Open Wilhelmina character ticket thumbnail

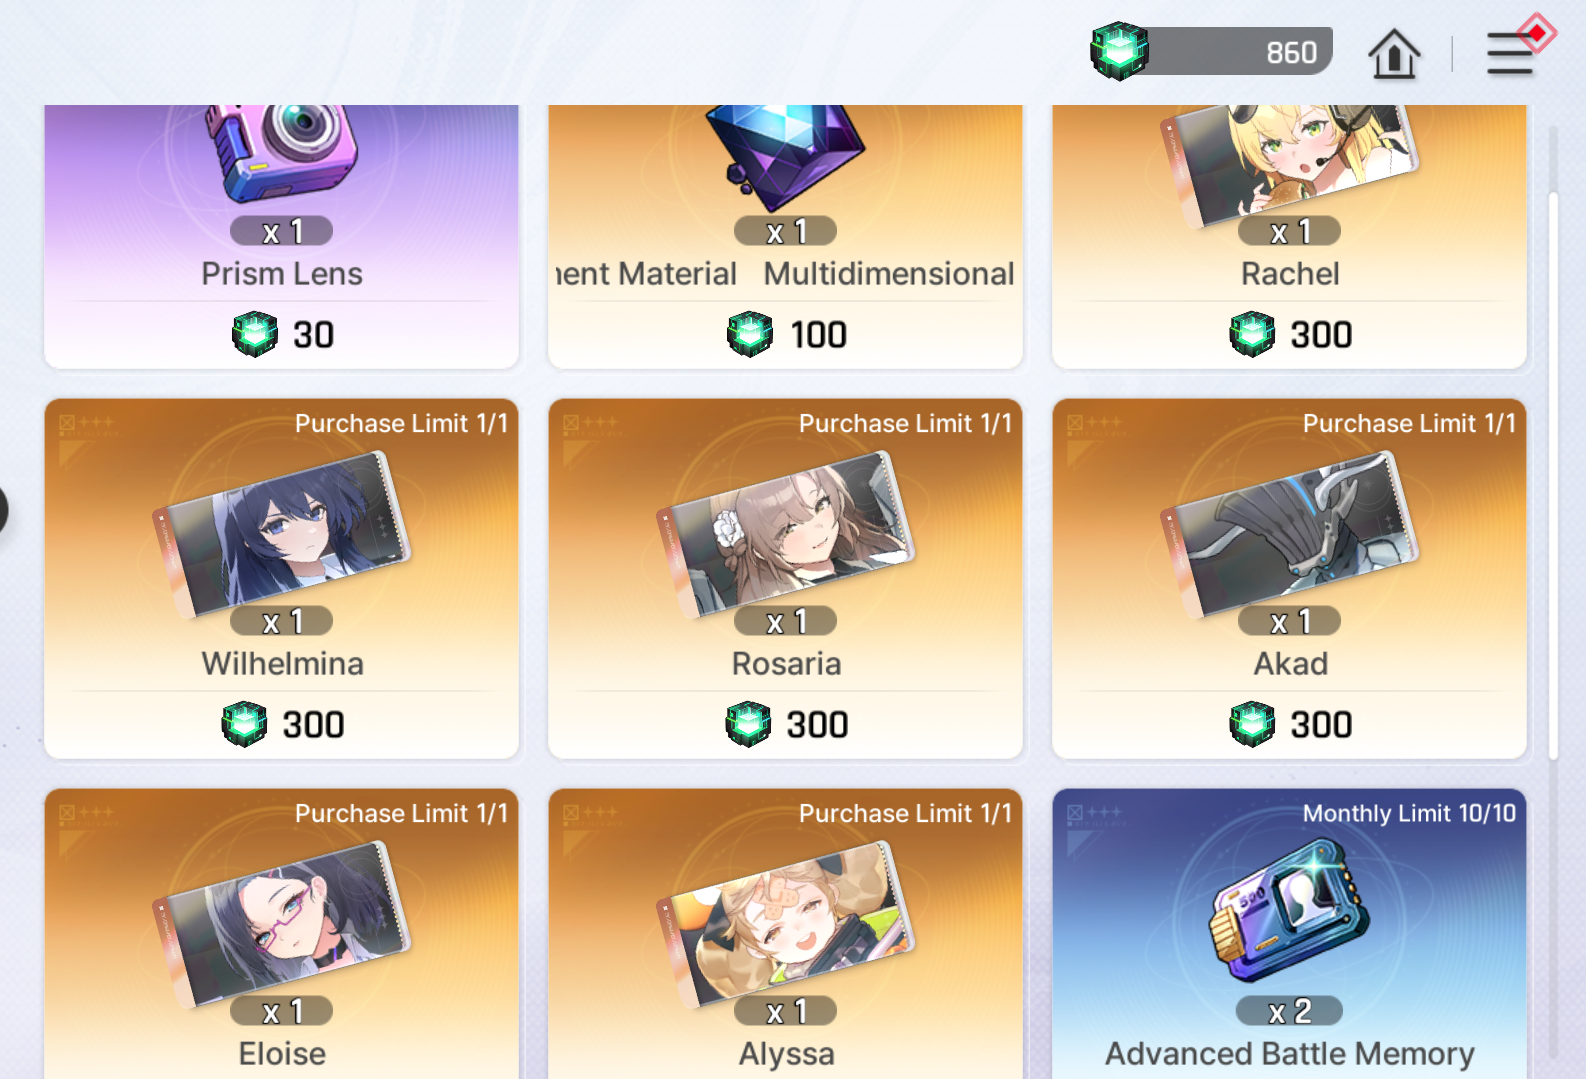coord(282,533)
